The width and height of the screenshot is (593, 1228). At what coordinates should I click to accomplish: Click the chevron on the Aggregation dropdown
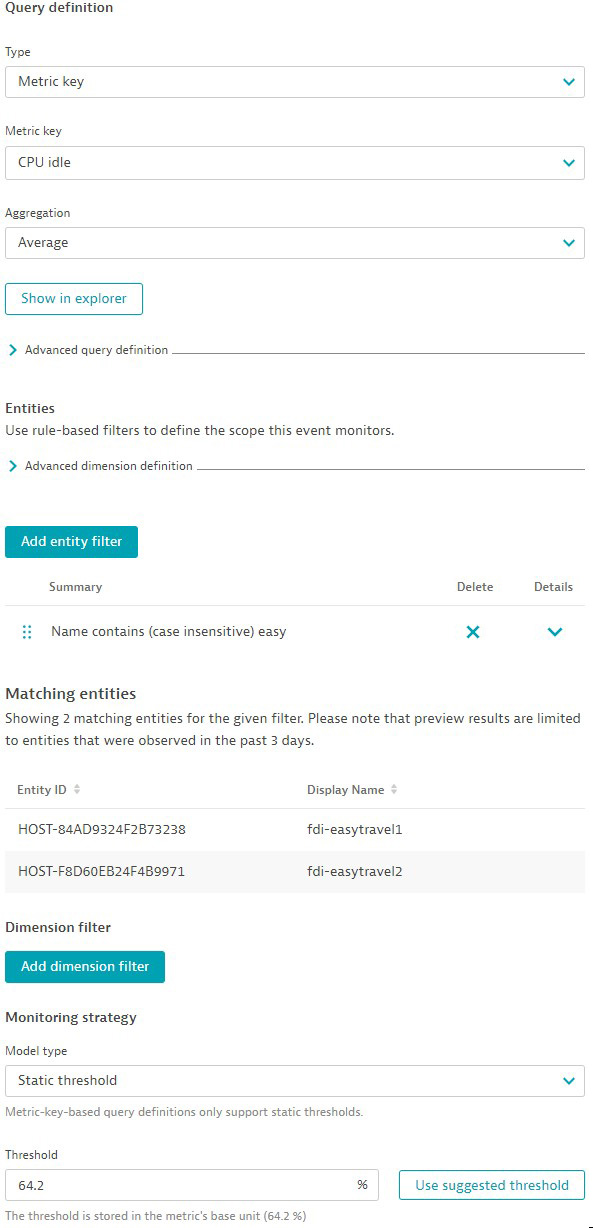568,243
